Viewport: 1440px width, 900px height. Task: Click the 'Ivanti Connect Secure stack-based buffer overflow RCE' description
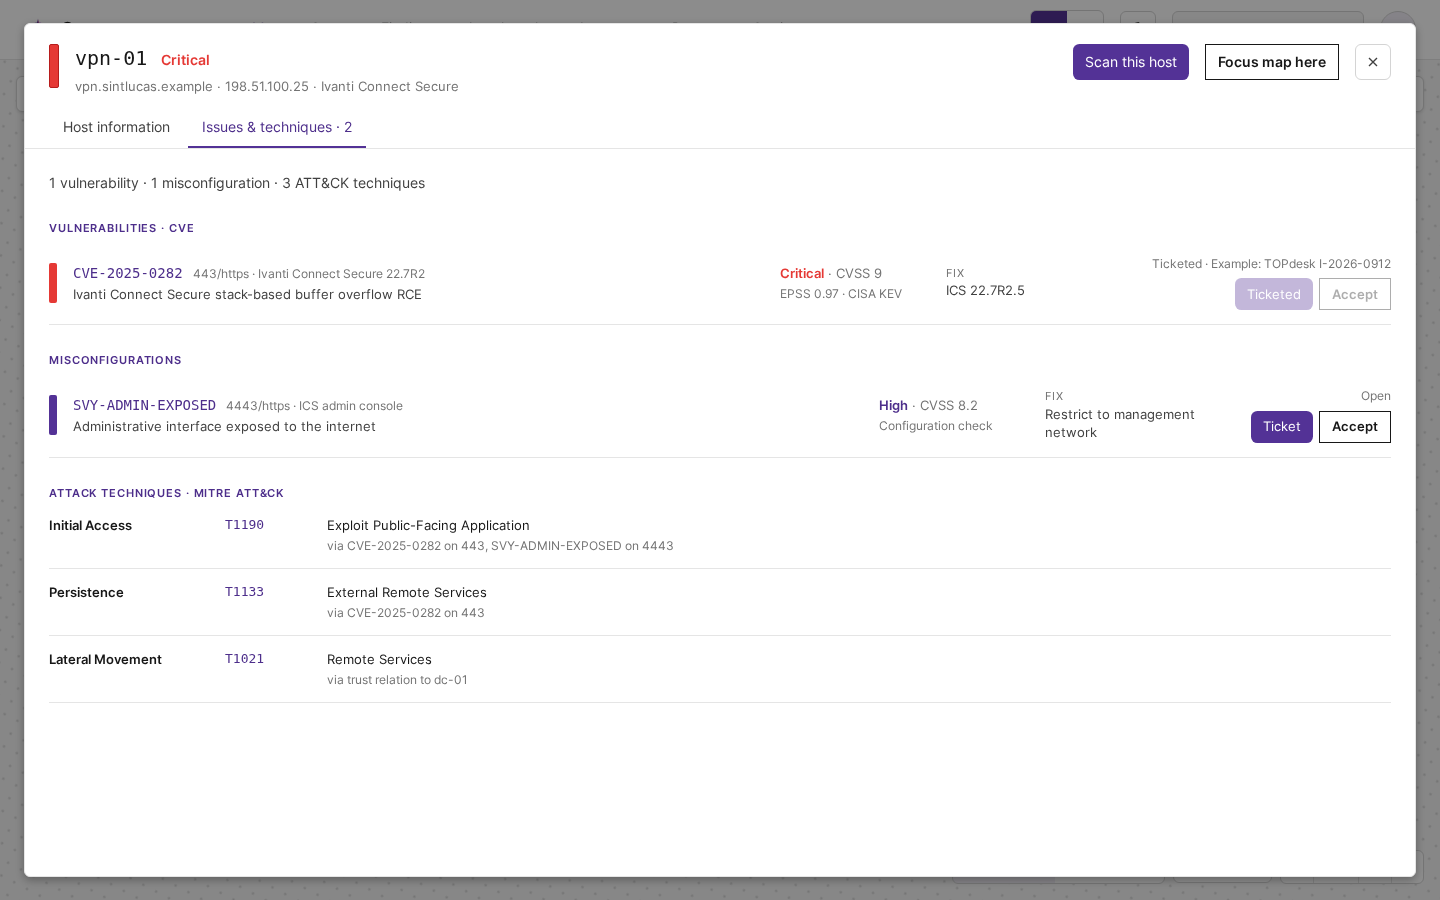point(247,295)
